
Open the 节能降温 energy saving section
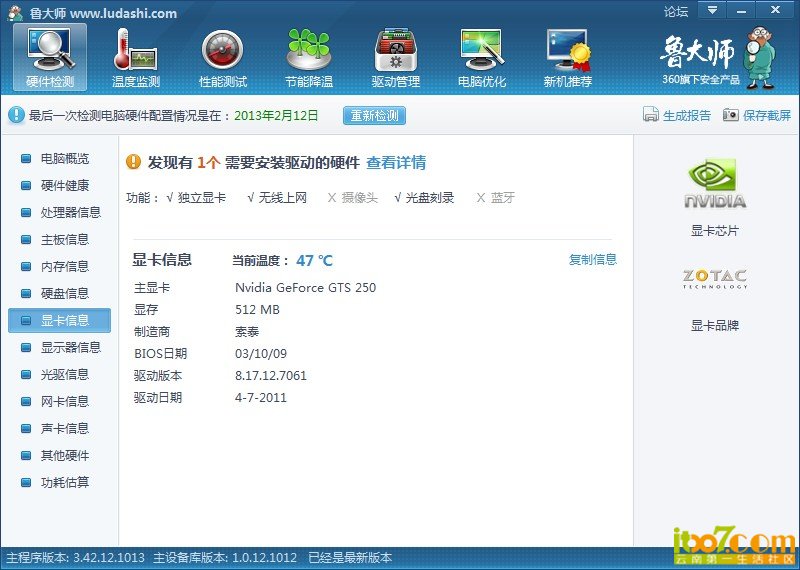click(x=309, y=58)
